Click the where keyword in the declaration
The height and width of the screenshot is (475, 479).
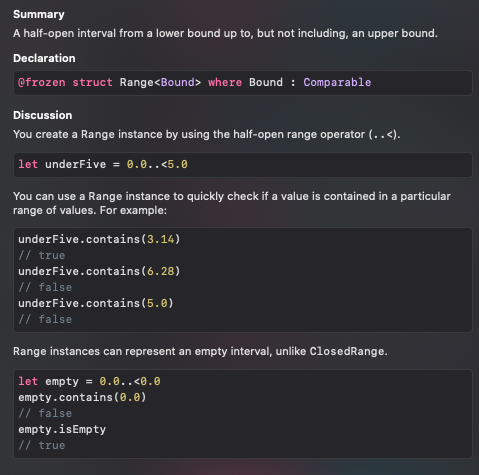tap(225, 82)
